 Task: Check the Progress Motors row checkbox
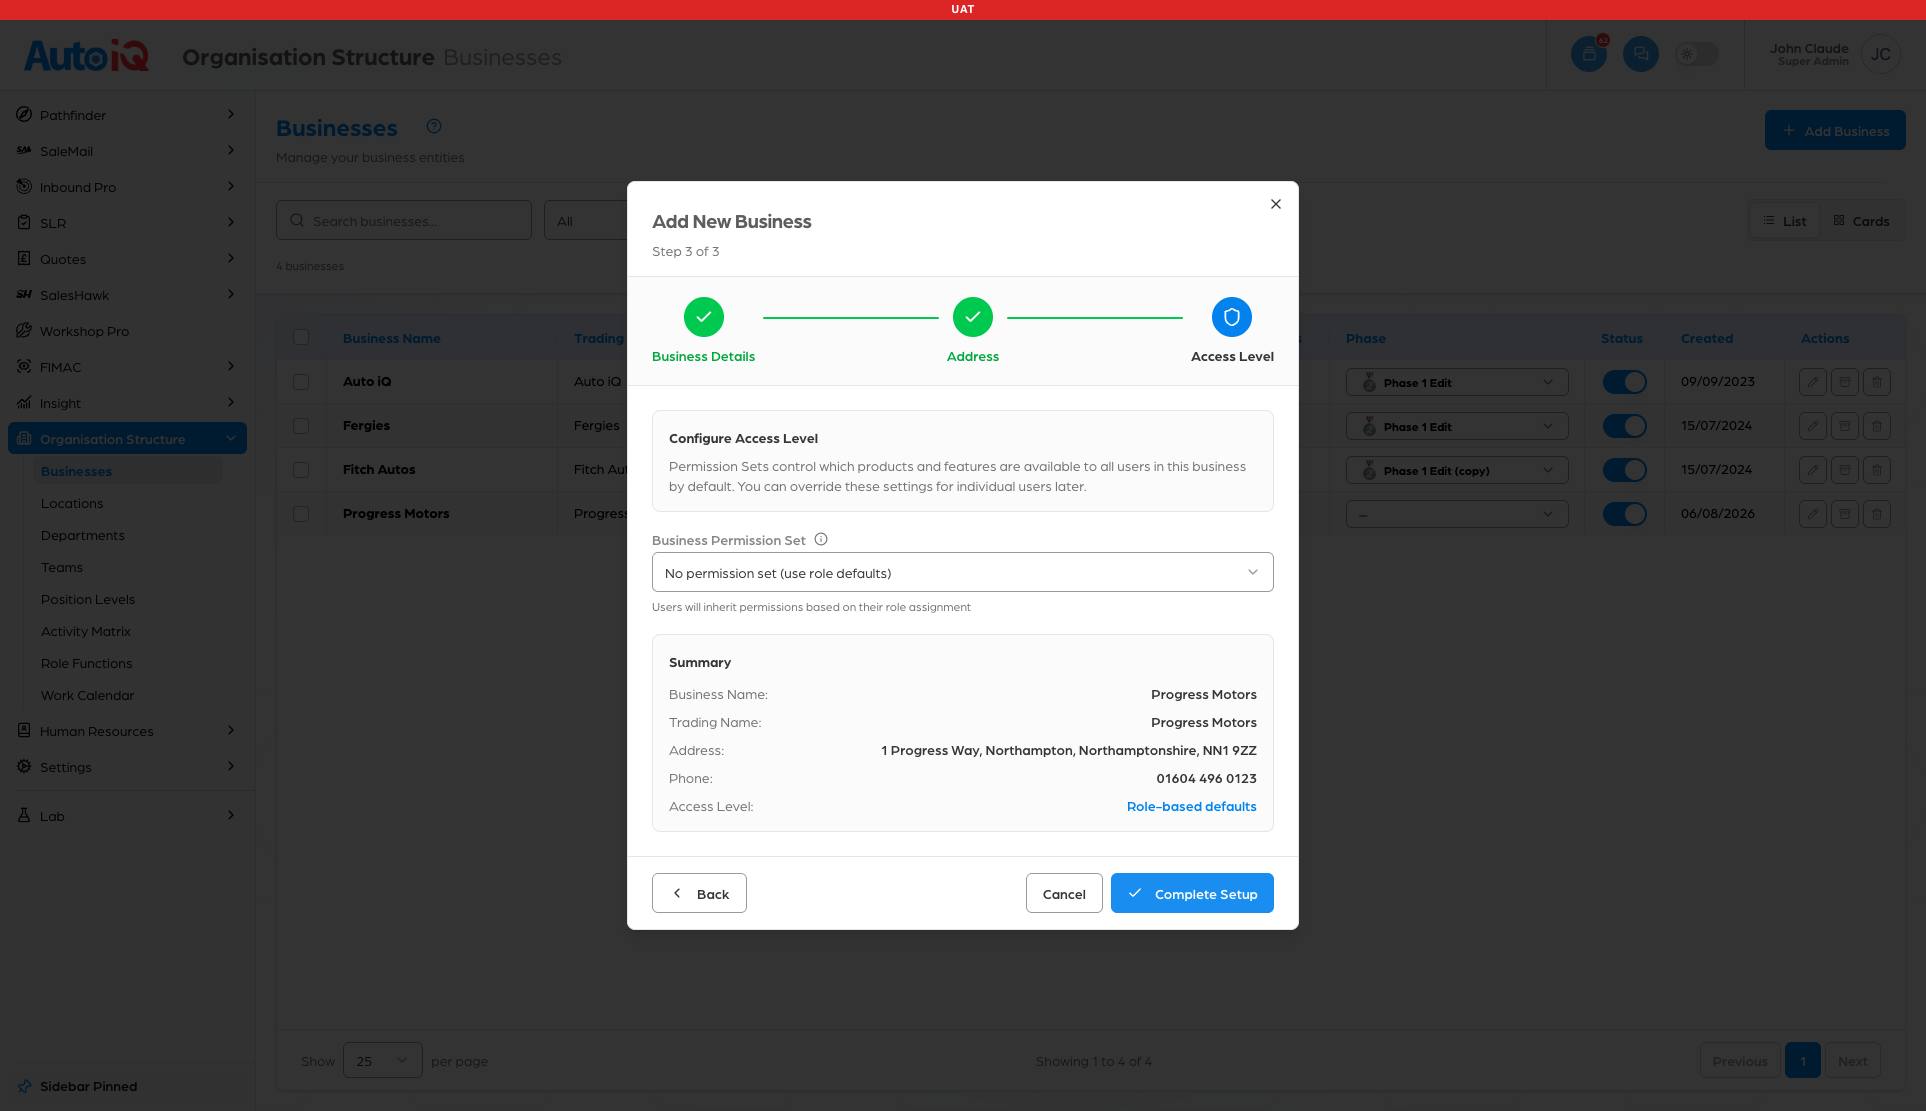coord(301,514)
